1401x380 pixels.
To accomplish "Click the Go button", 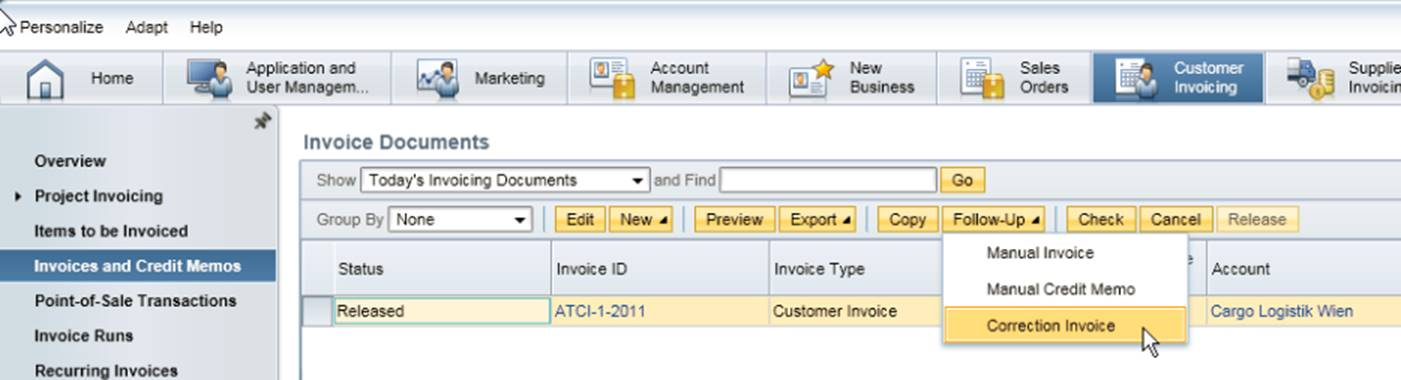I will 962,181.
